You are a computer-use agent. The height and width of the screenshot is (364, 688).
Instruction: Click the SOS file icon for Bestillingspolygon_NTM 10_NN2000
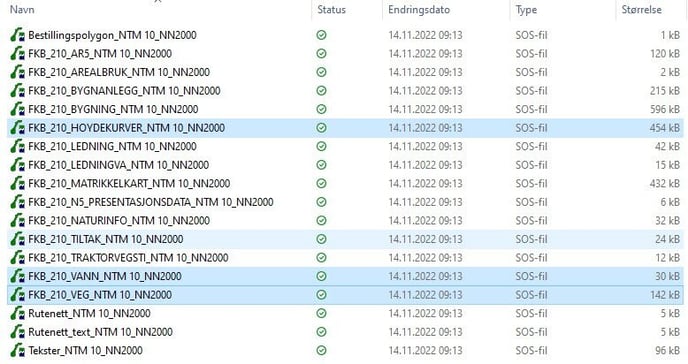[18, 35]
